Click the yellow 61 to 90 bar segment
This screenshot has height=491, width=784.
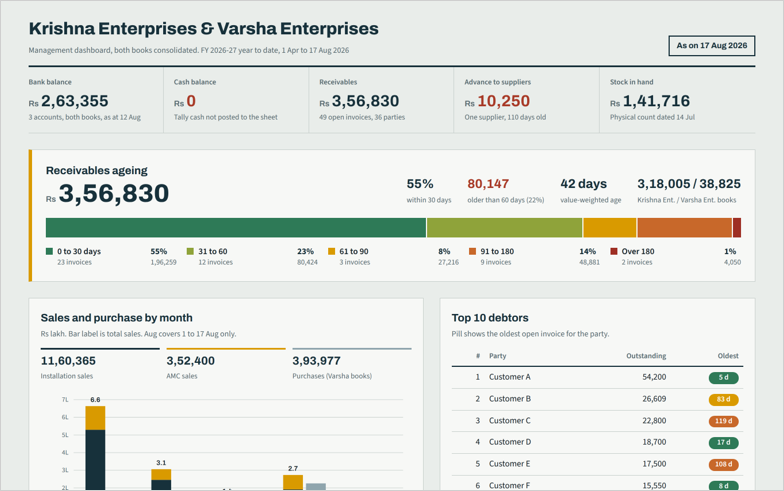click(x=610, y=228)
